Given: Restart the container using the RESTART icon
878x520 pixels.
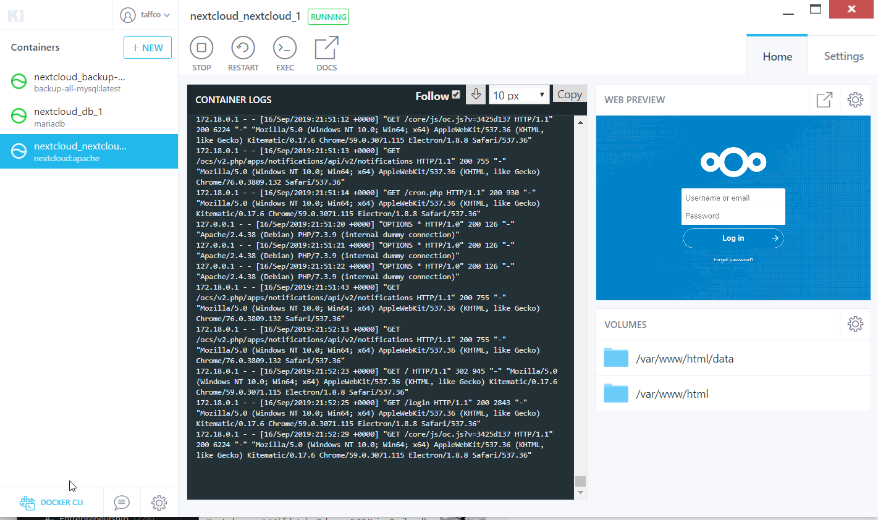Looking at the screenshot, I should pyautogui.click(x=243, y=48).
